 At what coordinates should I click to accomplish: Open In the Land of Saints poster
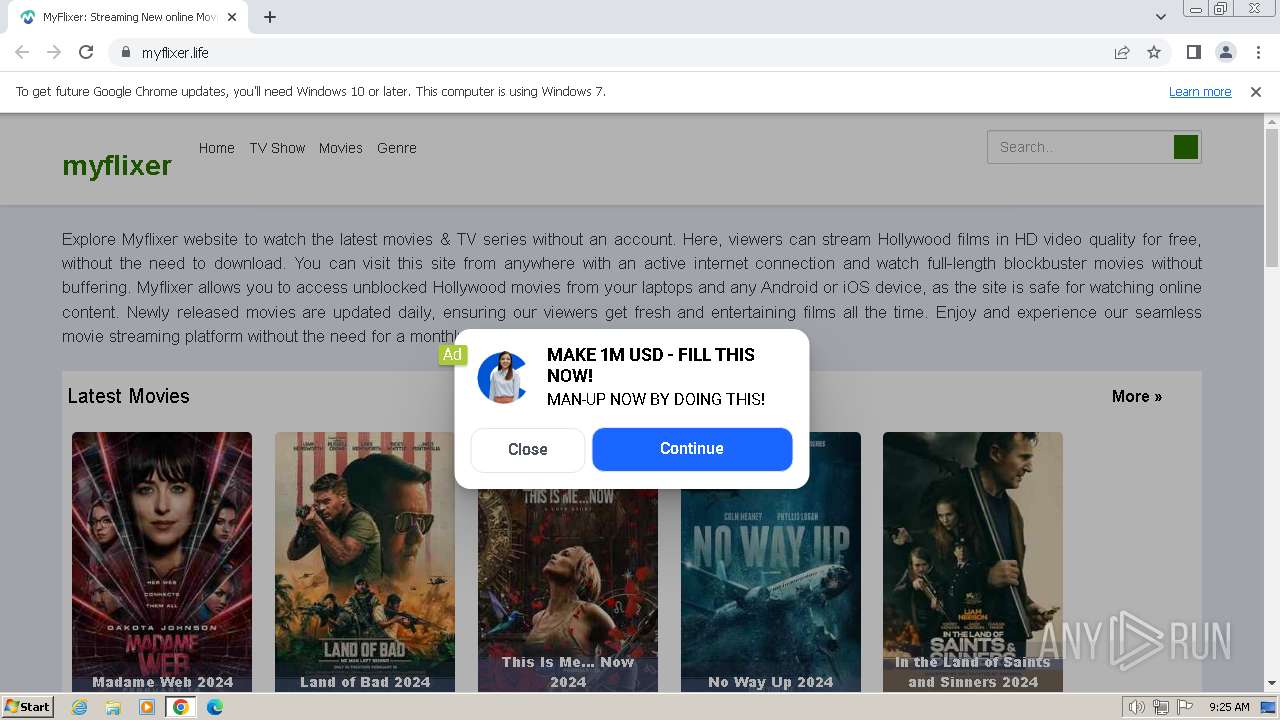[x=973, y=561]
